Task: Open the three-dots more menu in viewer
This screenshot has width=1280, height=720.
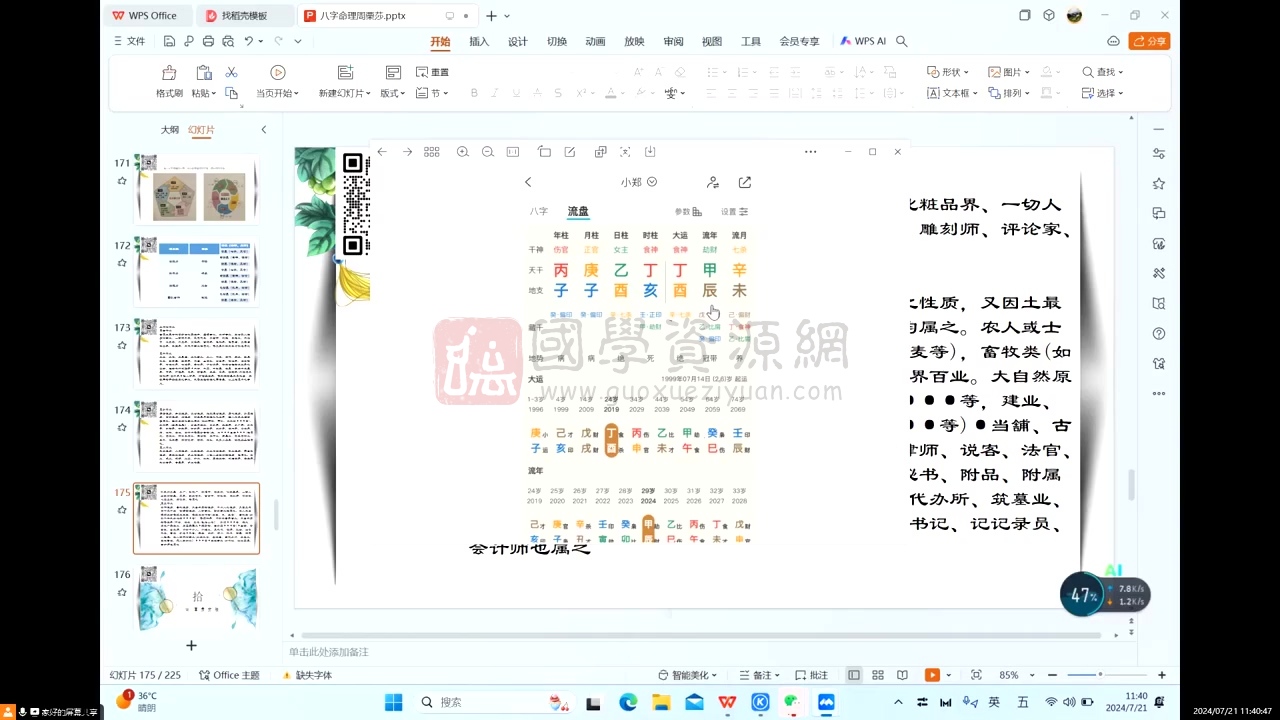Action: pyautogui.click(x=810, y=152)
